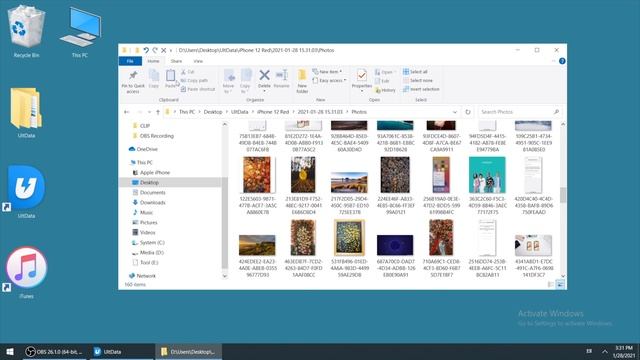Viewport: 640px width, 360px height.
Task: Show hidden system tray icons
Action: click(x=605, y=351)
